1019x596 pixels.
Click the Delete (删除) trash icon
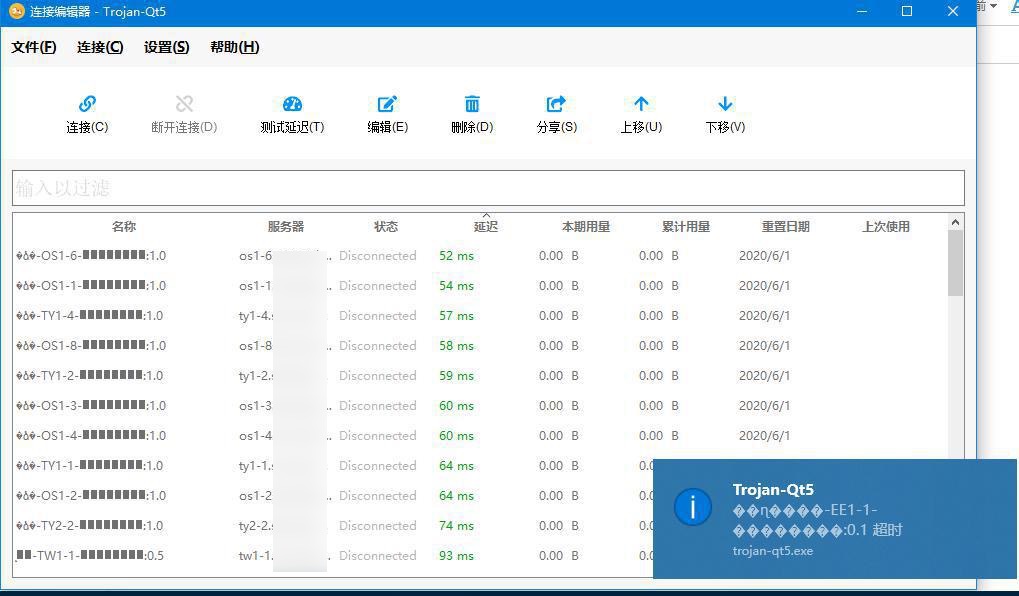pos(472,104)
